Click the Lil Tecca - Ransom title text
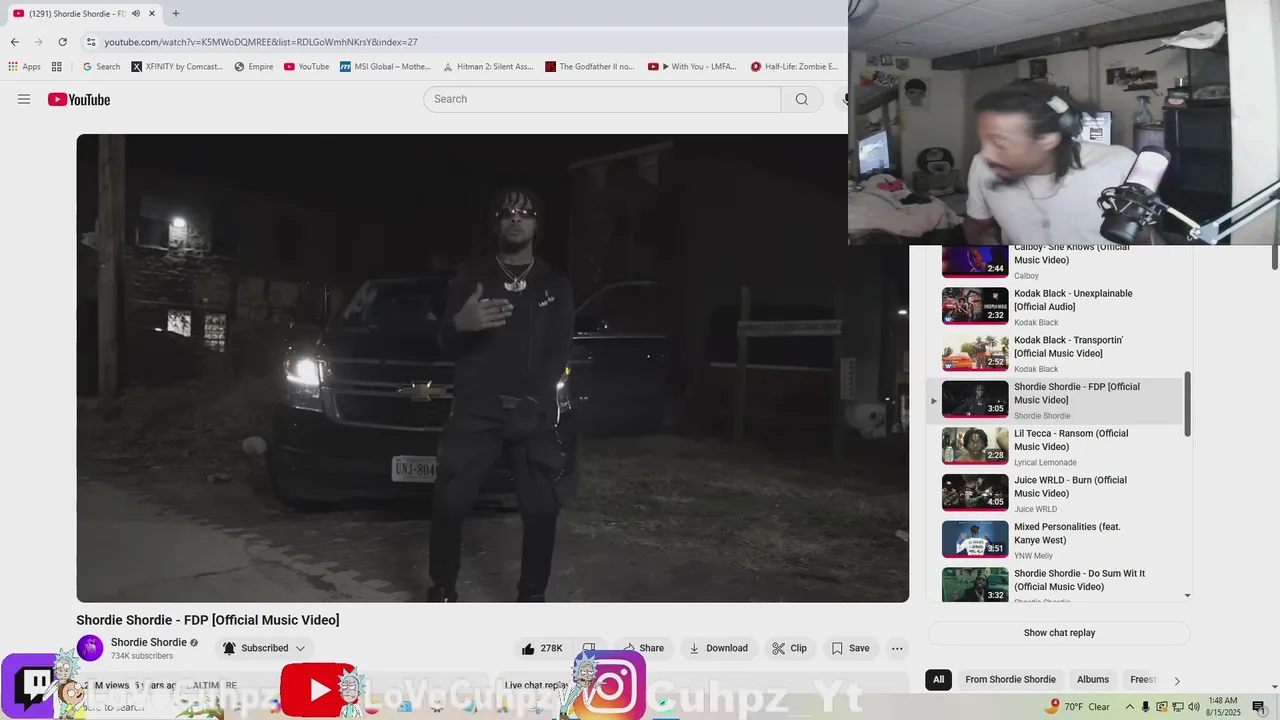This screenshot has height=720, width=1280. click(1071, 440)
